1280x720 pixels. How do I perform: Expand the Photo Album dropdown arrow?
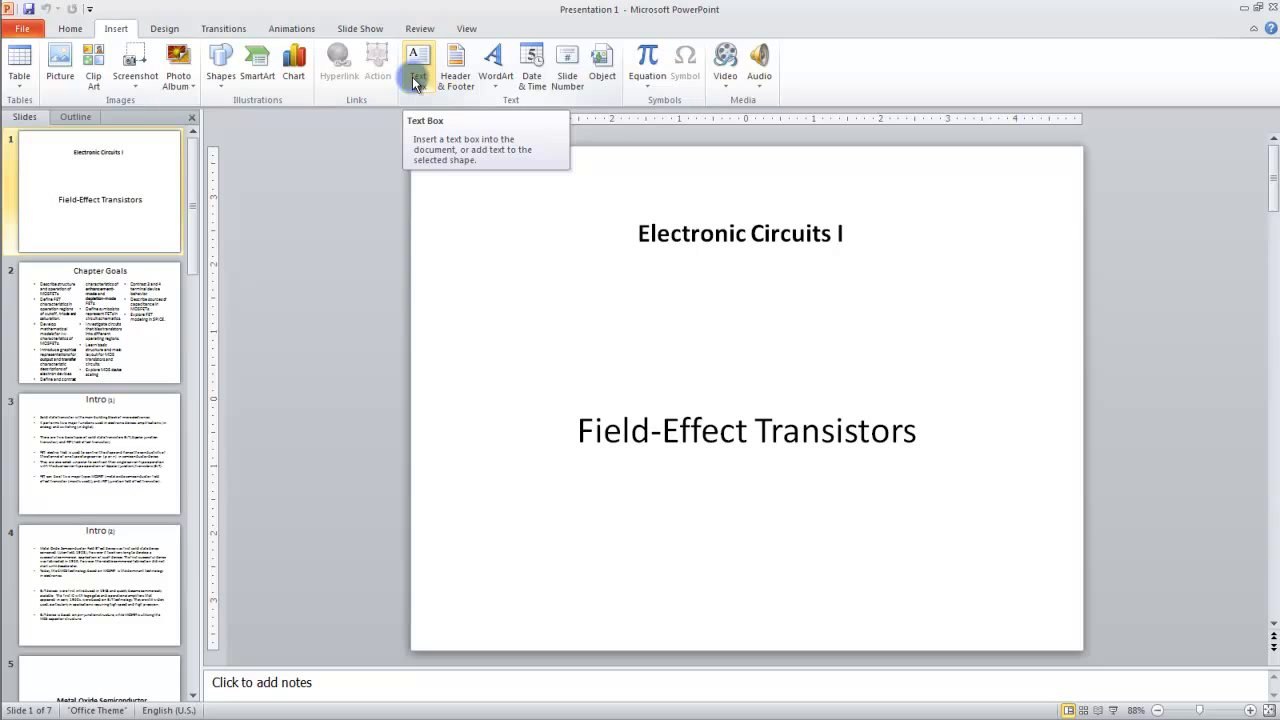[193, 87]
